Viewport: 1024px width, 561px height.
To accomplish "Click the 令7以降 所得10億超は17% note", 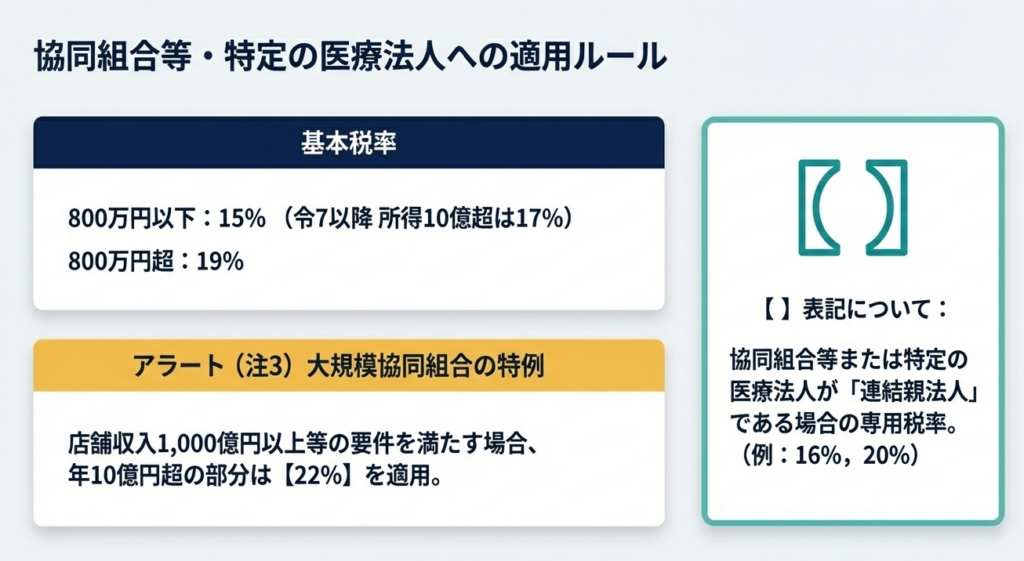I will point(426,217).
